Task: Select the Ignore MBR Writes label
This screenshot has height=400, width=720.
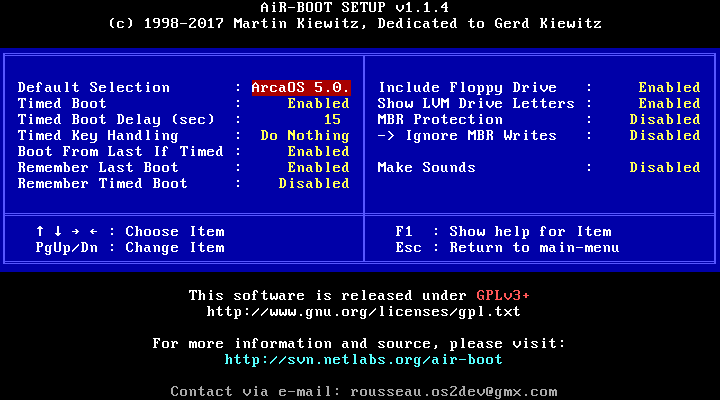Action: (x=480, y=136)
